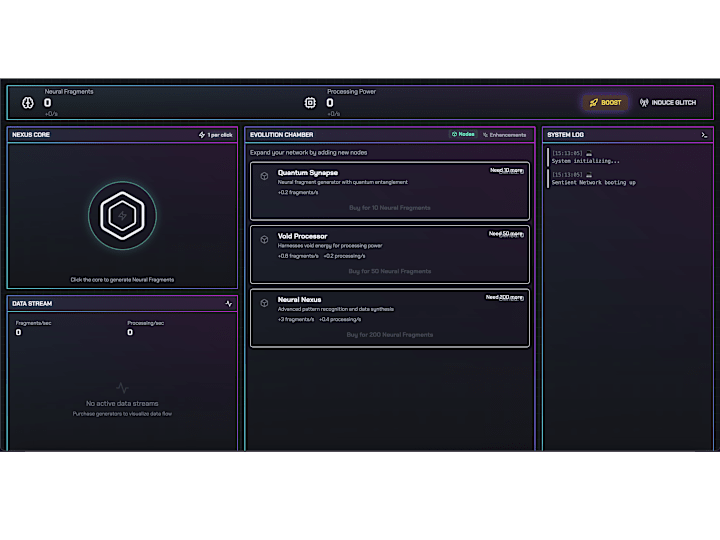
Task: Buy Quantum Synapse for 10 Neural Fragments
Action: pyautogui.click(x=389, y=208)
